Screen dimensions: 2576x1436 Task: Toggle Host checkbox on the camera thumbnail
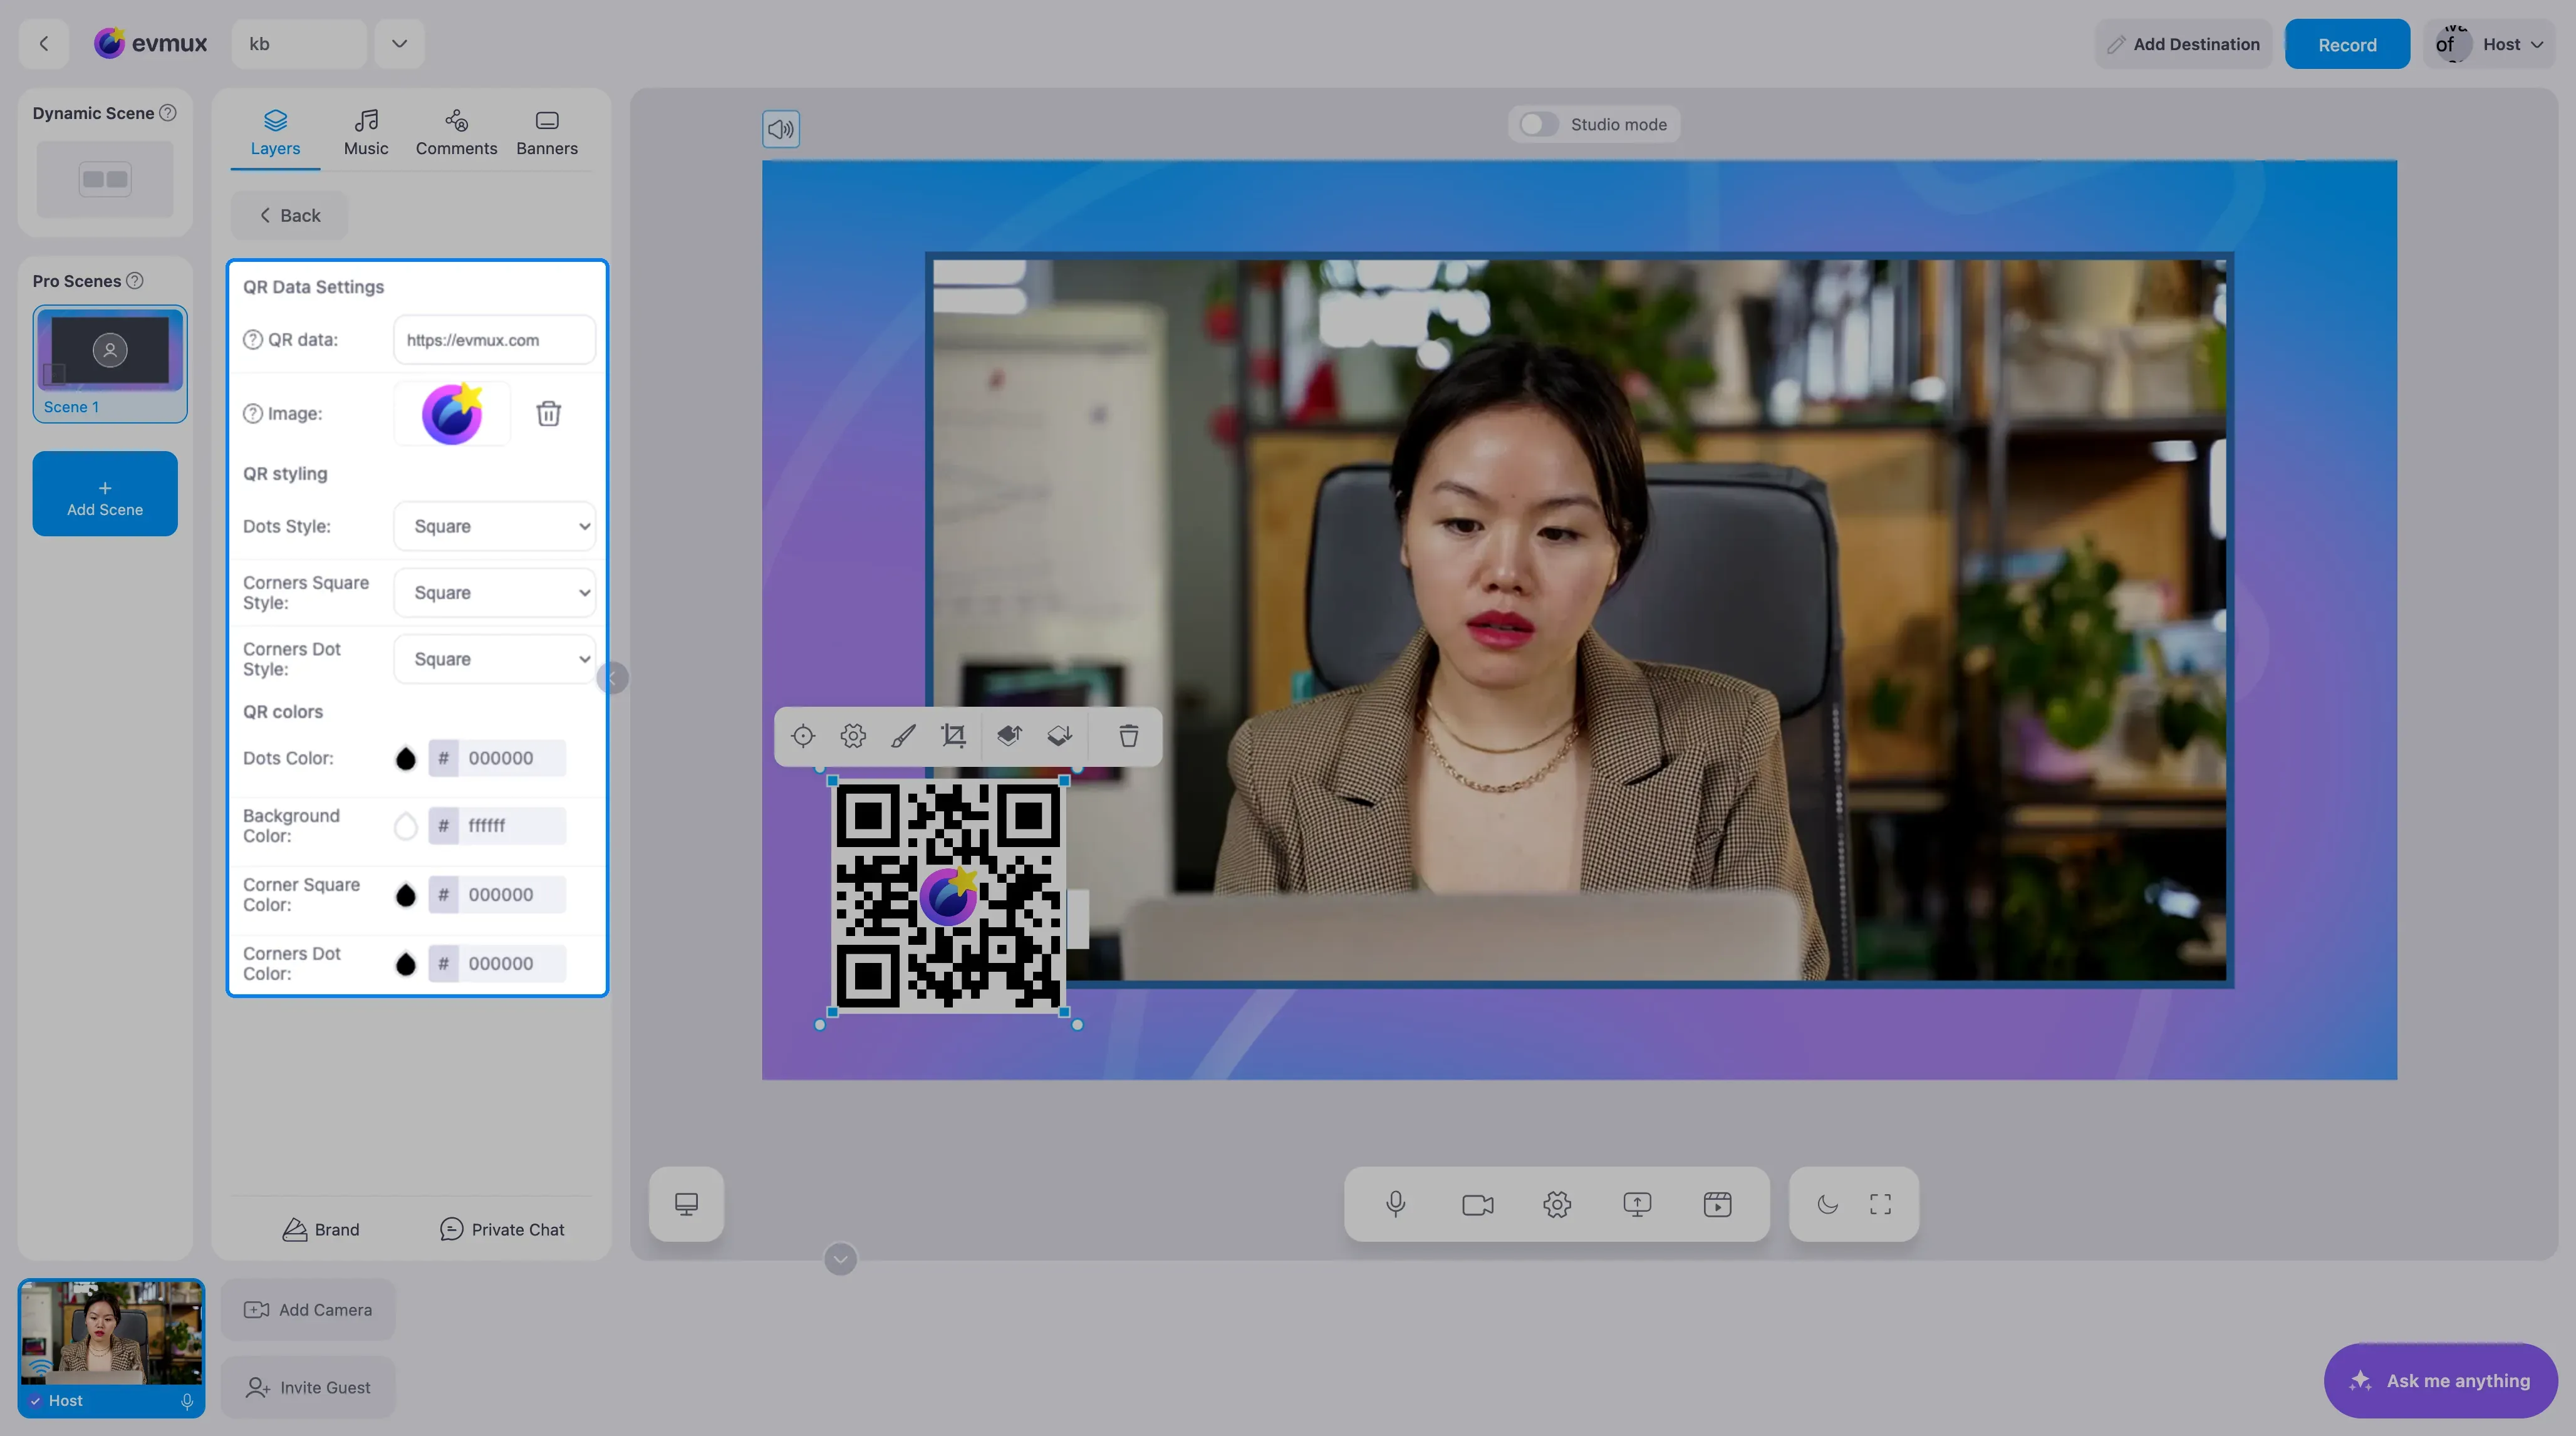(x=36, y=1401)
